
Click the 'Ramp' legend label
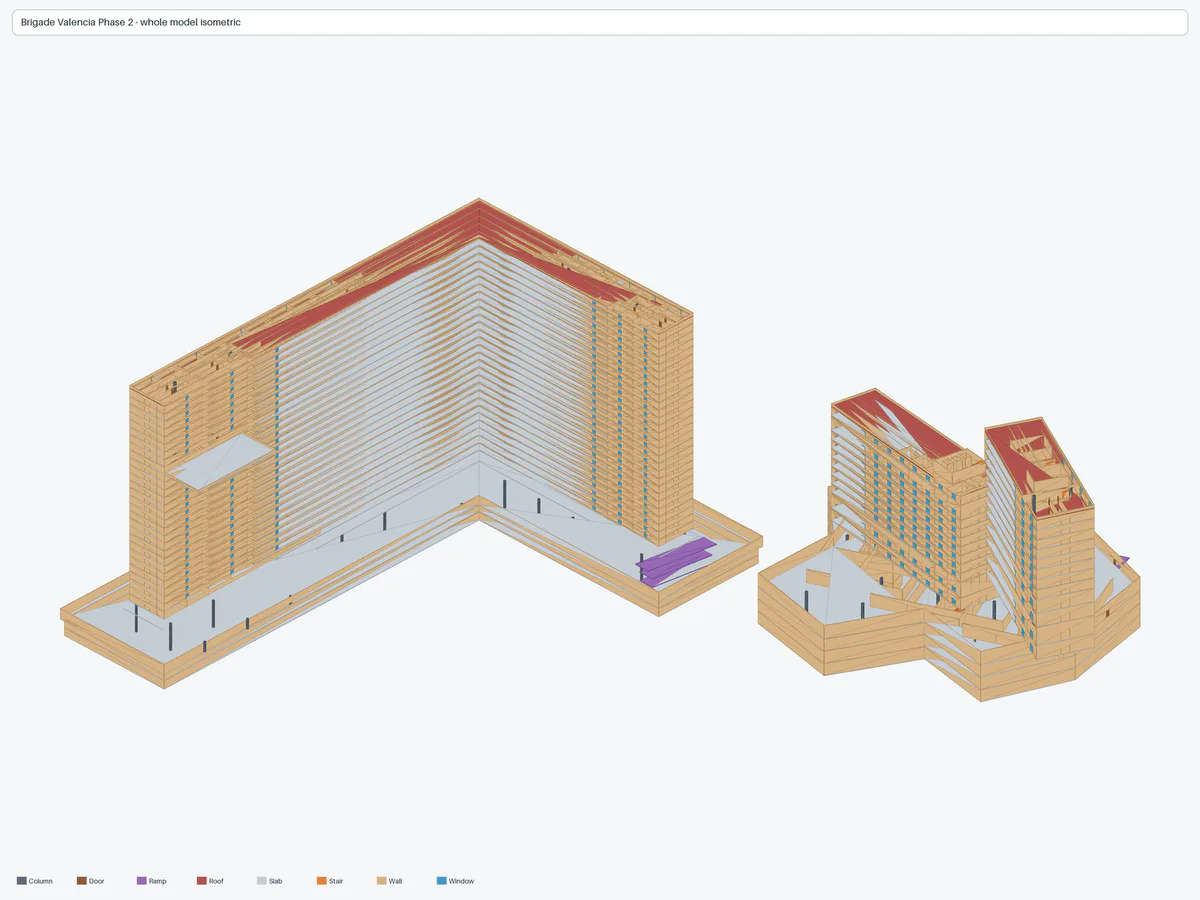[x=158, y=881]
